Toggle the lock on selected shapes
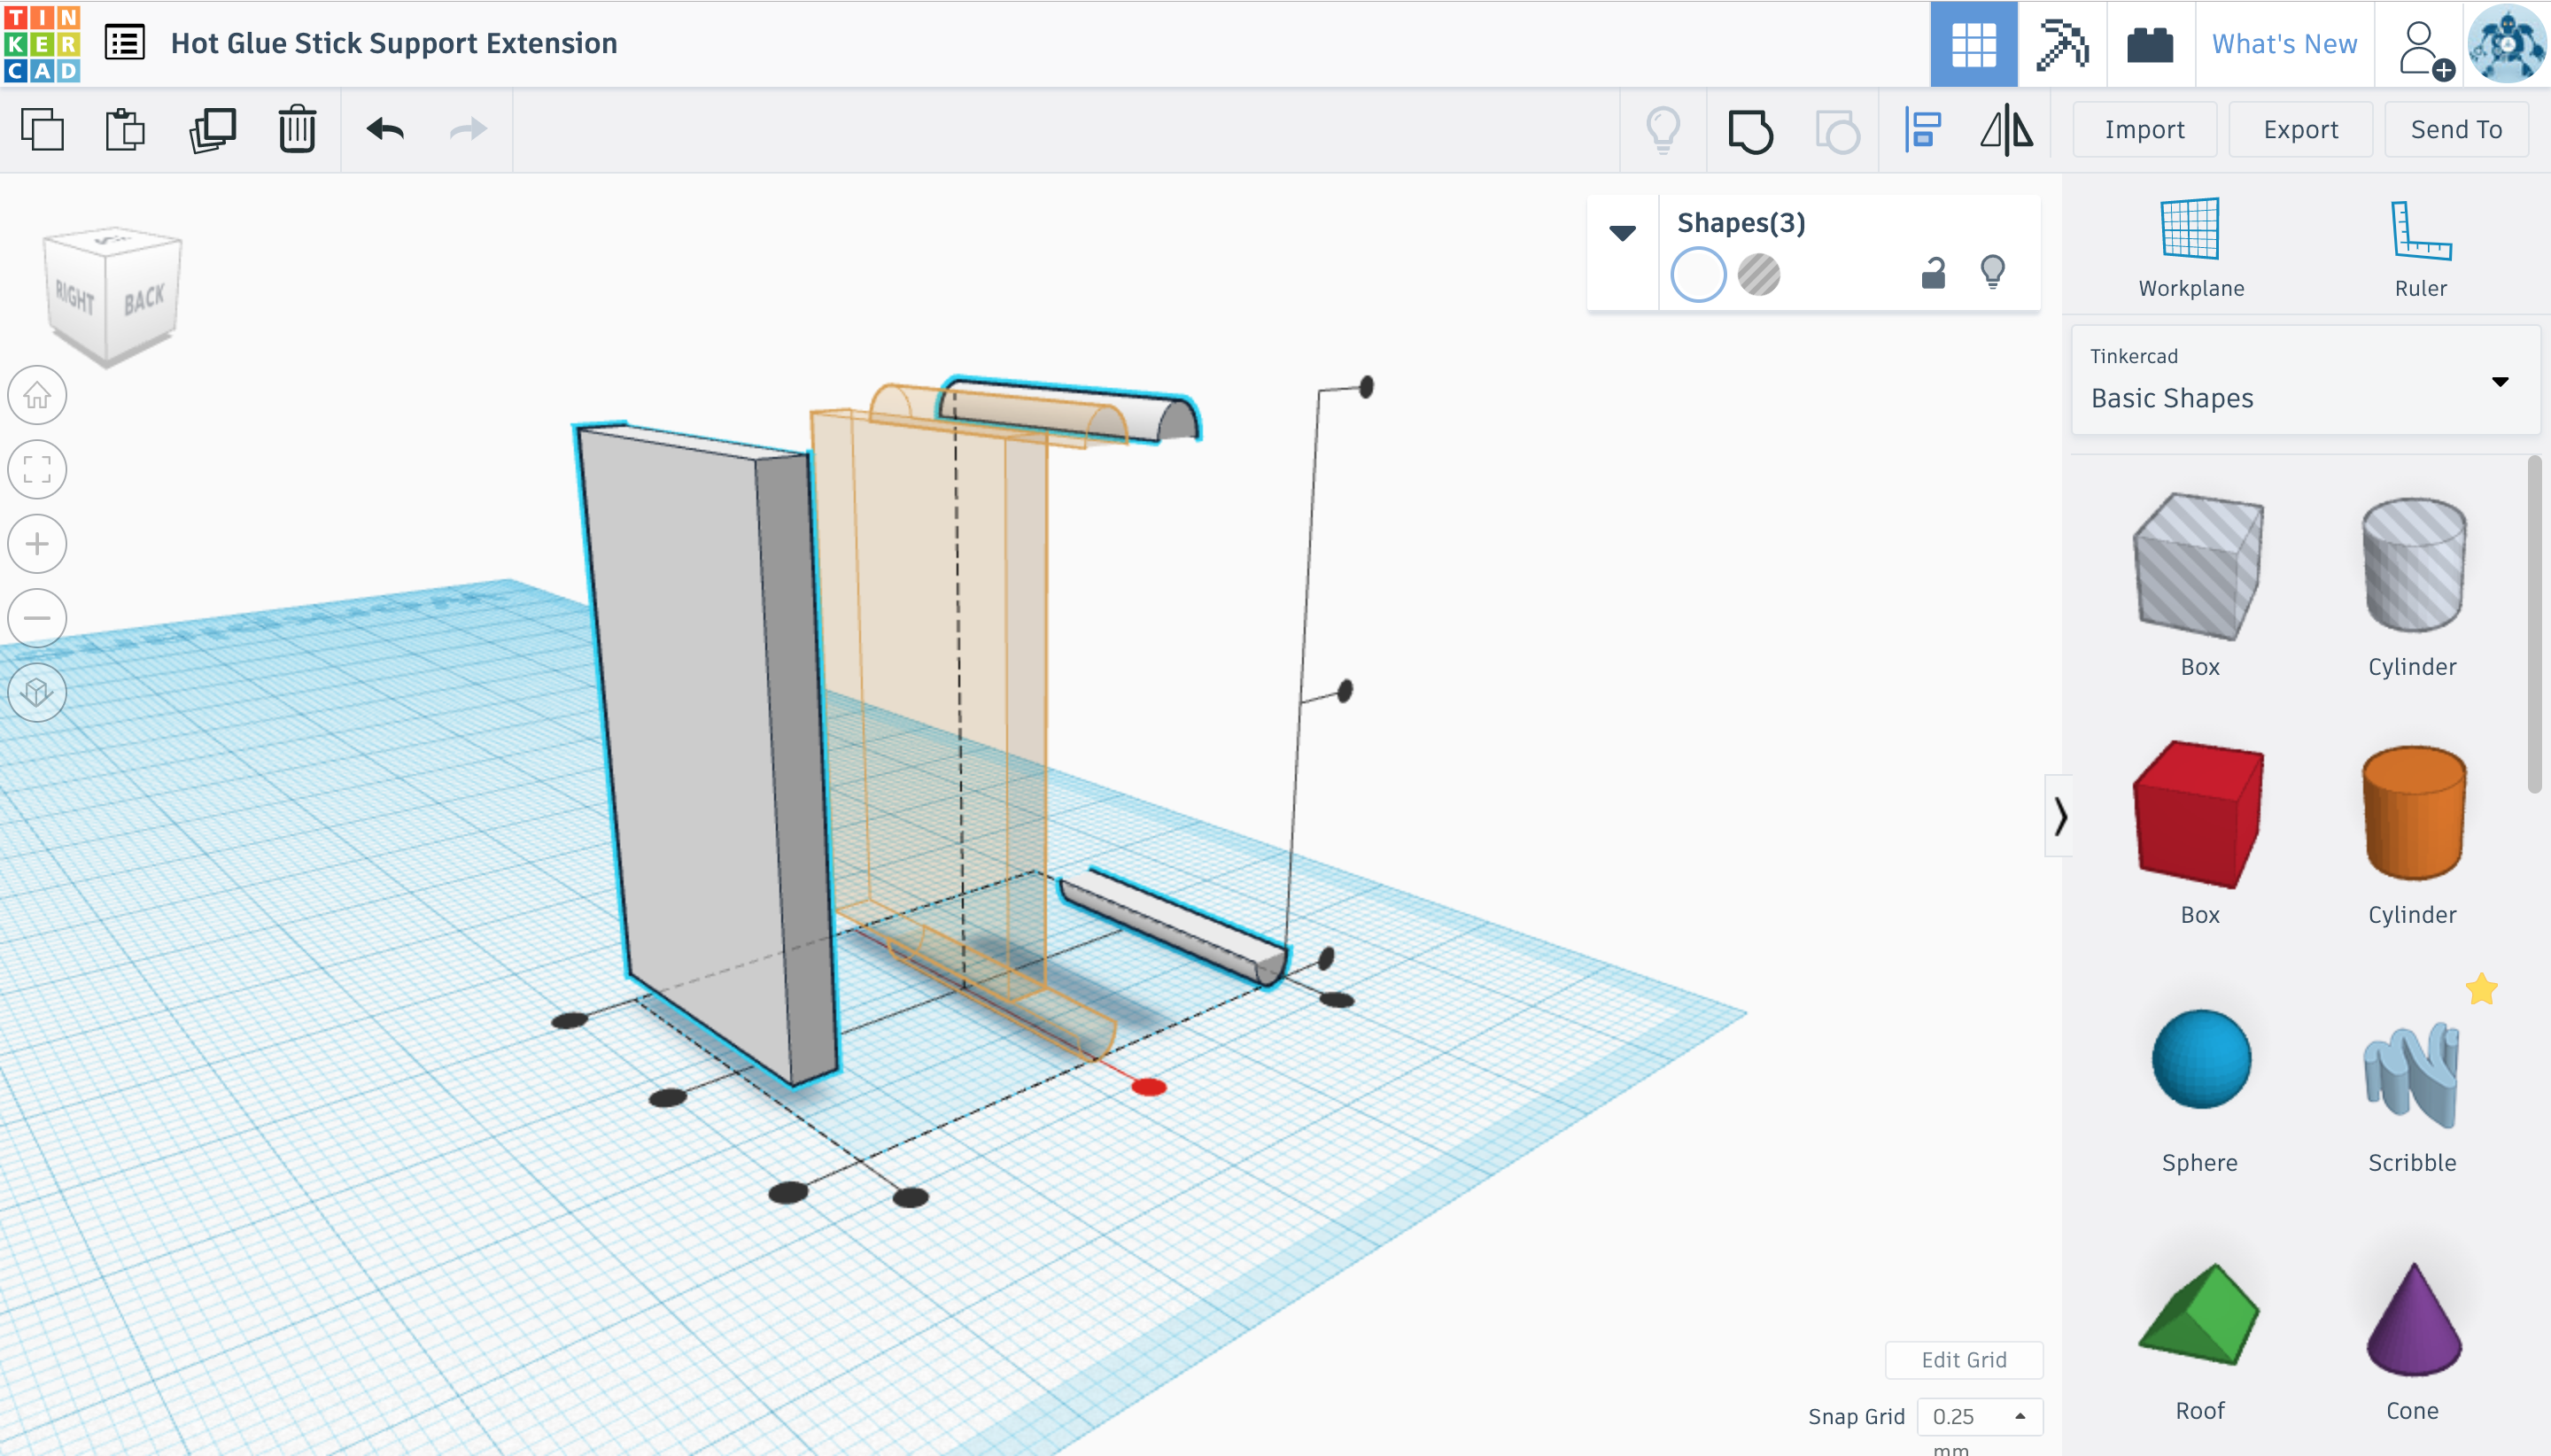 1933,273
